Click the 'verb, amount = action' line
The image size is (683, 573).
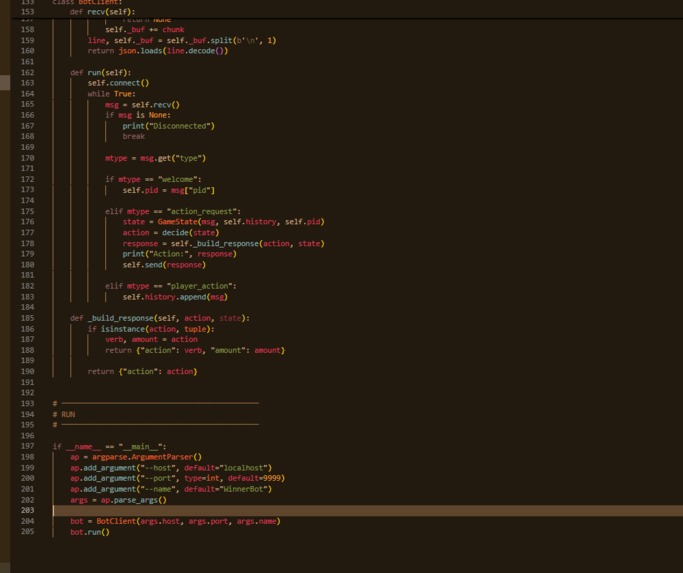[x=151, y=339]
